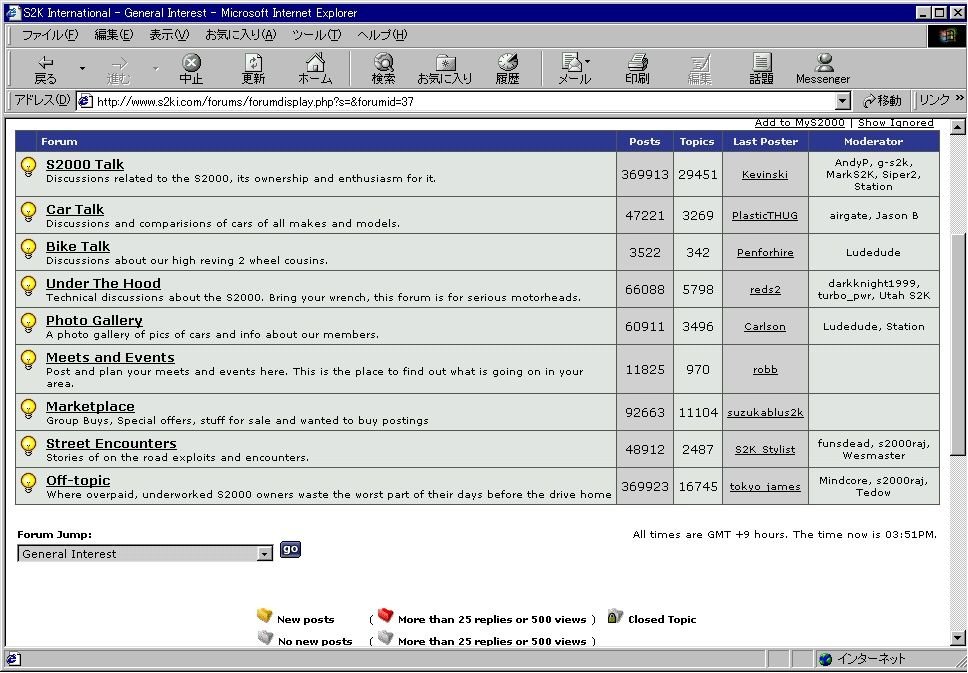Image resolution: width=968 pixels, height=673 pixels.
Task: Click the lightbulb icon beside S2000 Talk
Action: tap(29, 166)
